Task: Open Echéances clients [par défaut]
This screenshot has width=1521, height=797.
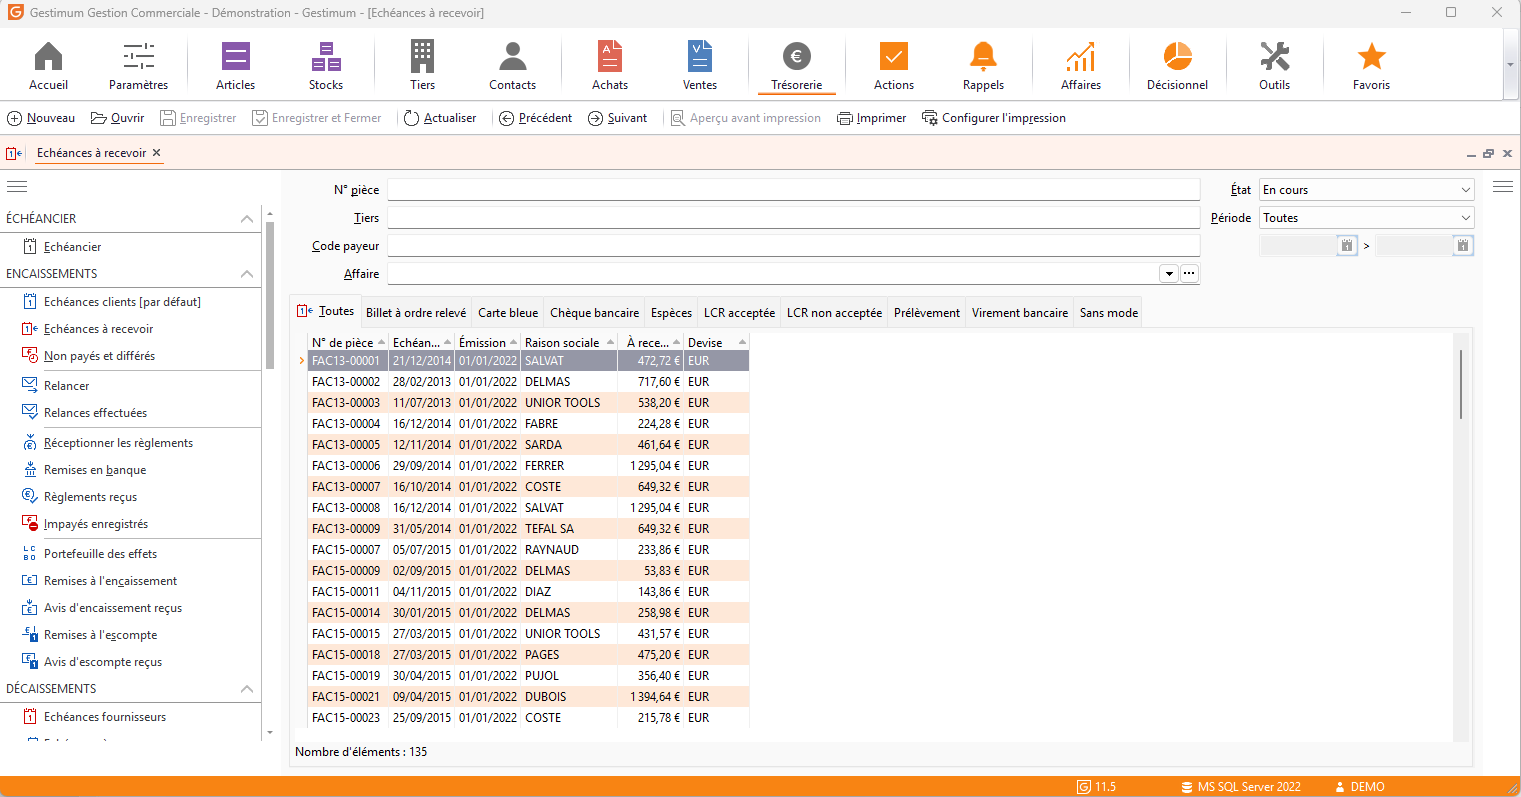Action: click(122, 302)
